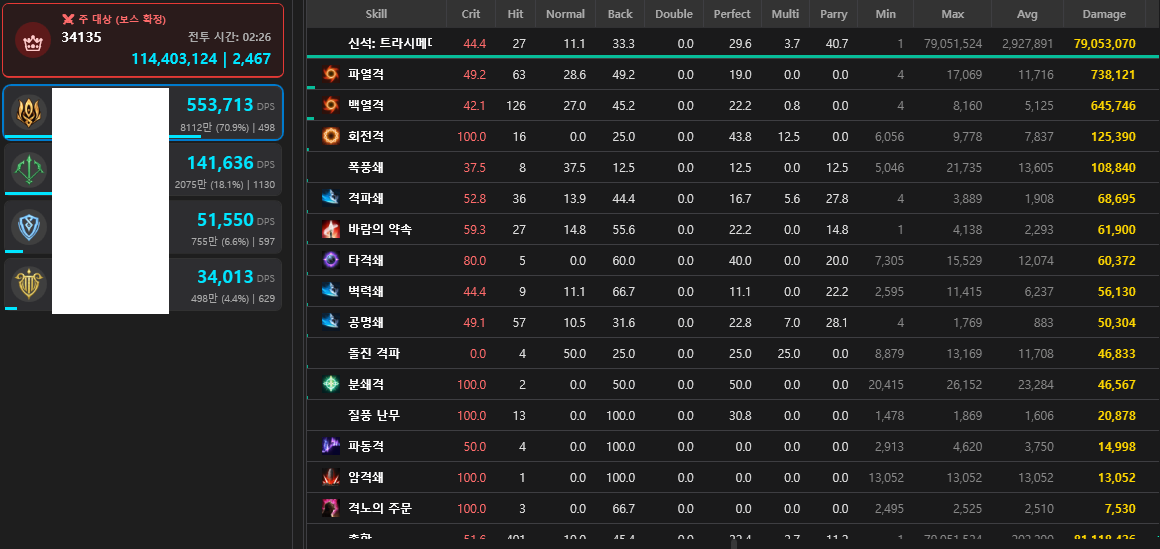Click the gold harp-like class icon of the 34,013 DPS player
This screenshot has width=1160, height=549.
pyautogui.click(x=28, y=285)
